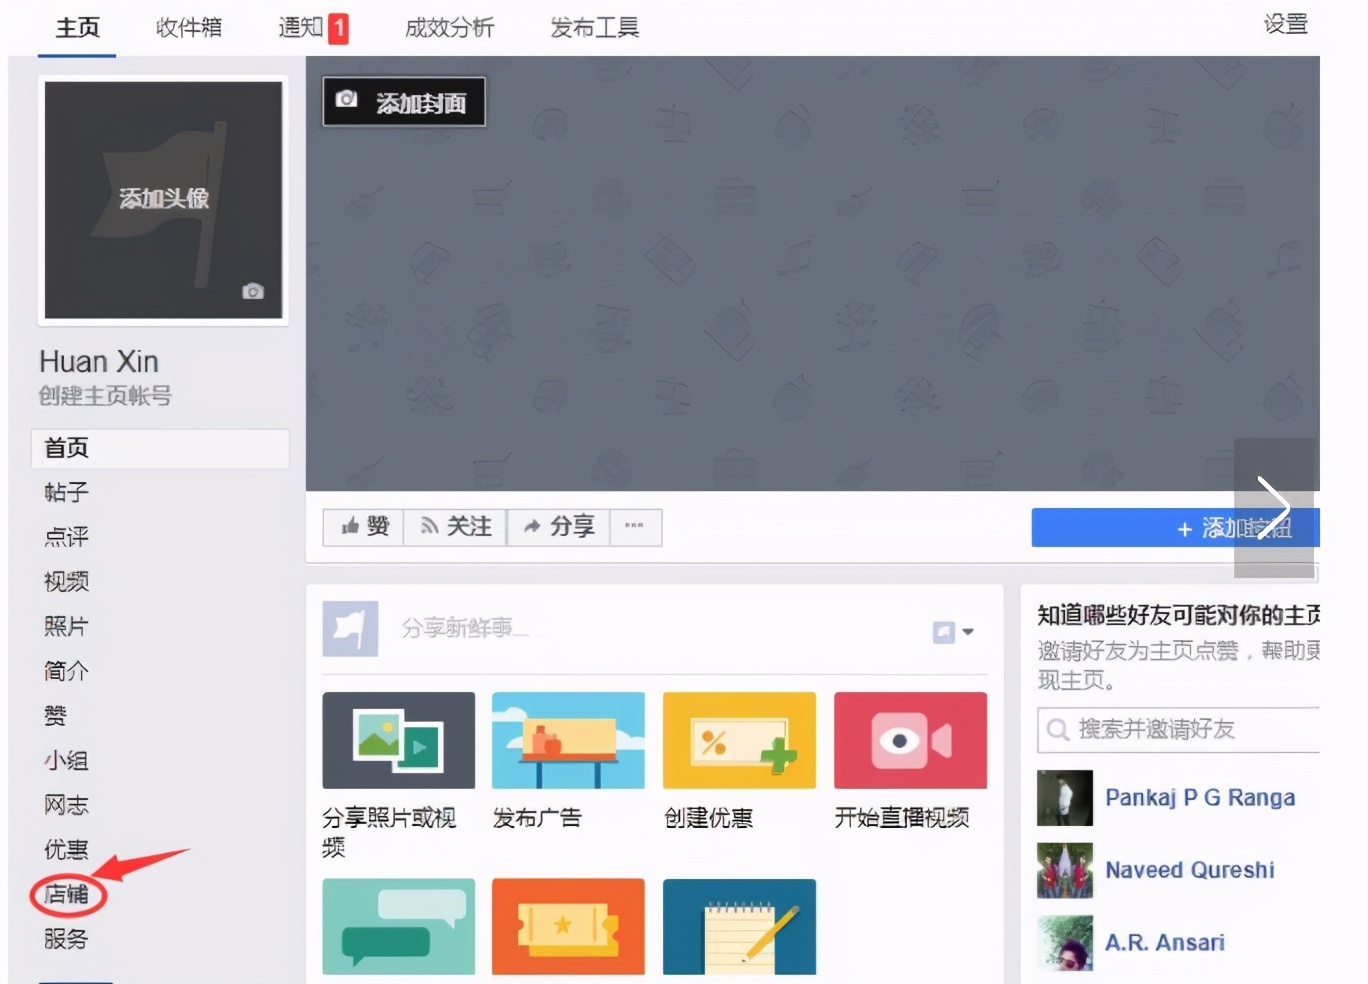This screenshot has width=1368, height=984.
Task: Open the more options menu beside 分享
Action: (637, 527)
